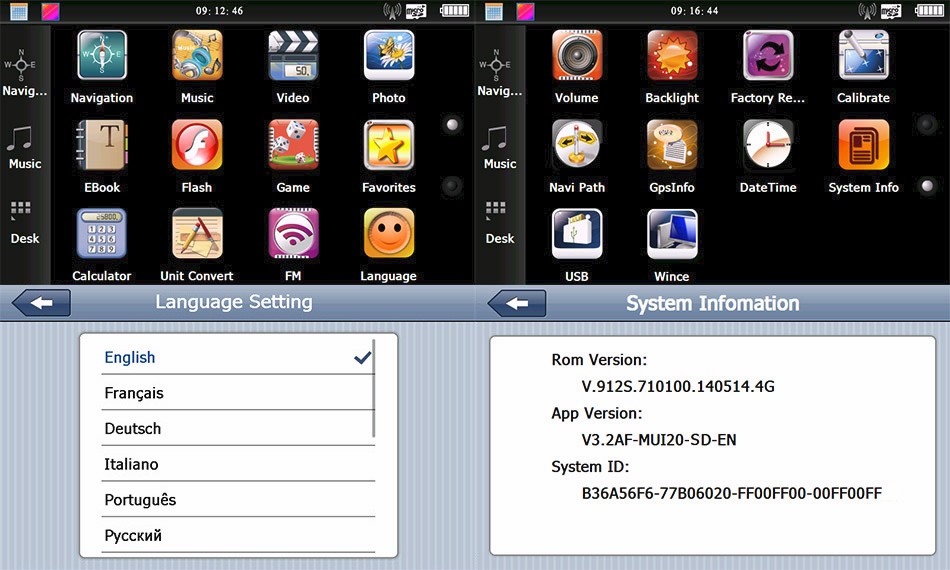This screenshot has width=950, height=570.
Task: Open the Calibrate screen tool
Action: click(863, 56)
